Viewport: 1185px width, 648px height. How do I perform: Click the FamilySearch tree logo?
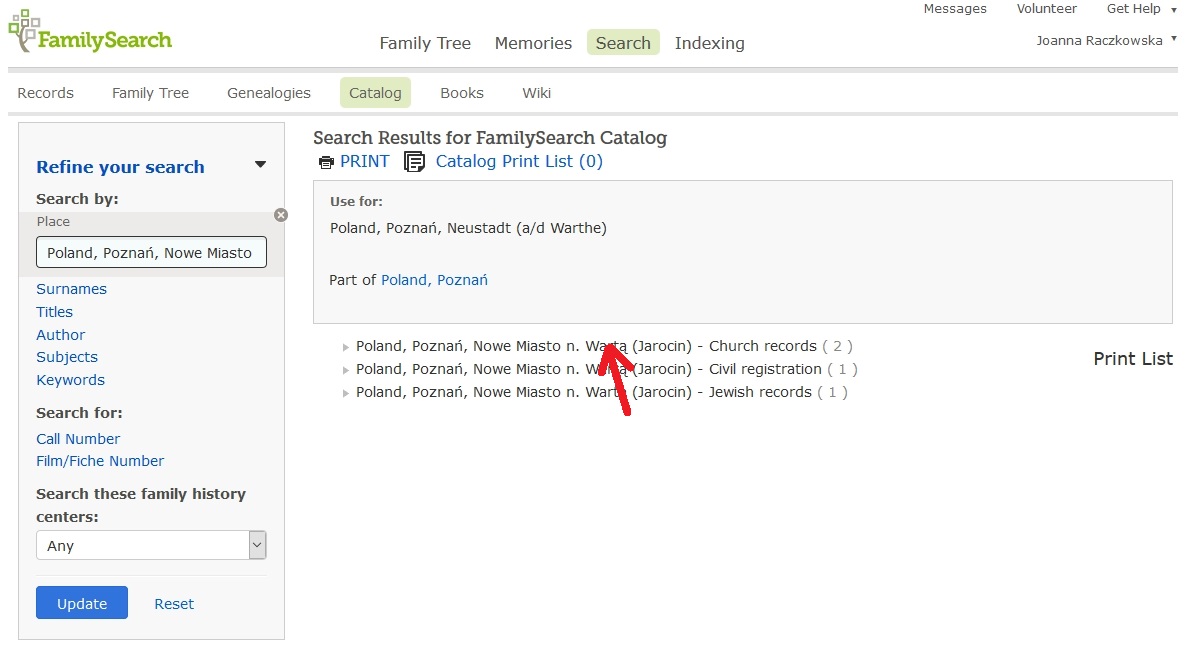point(24,31)
